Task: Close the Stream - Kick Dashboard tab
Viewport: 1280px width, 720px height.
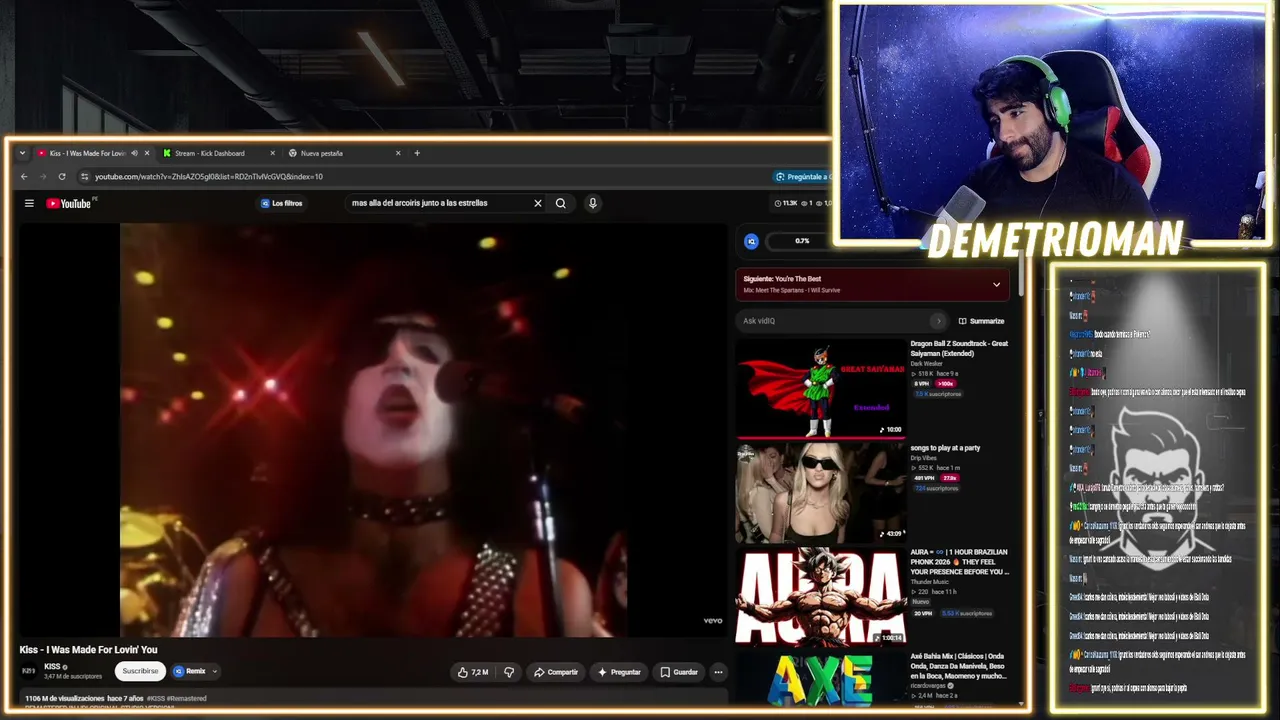Action: click(272, 153)
